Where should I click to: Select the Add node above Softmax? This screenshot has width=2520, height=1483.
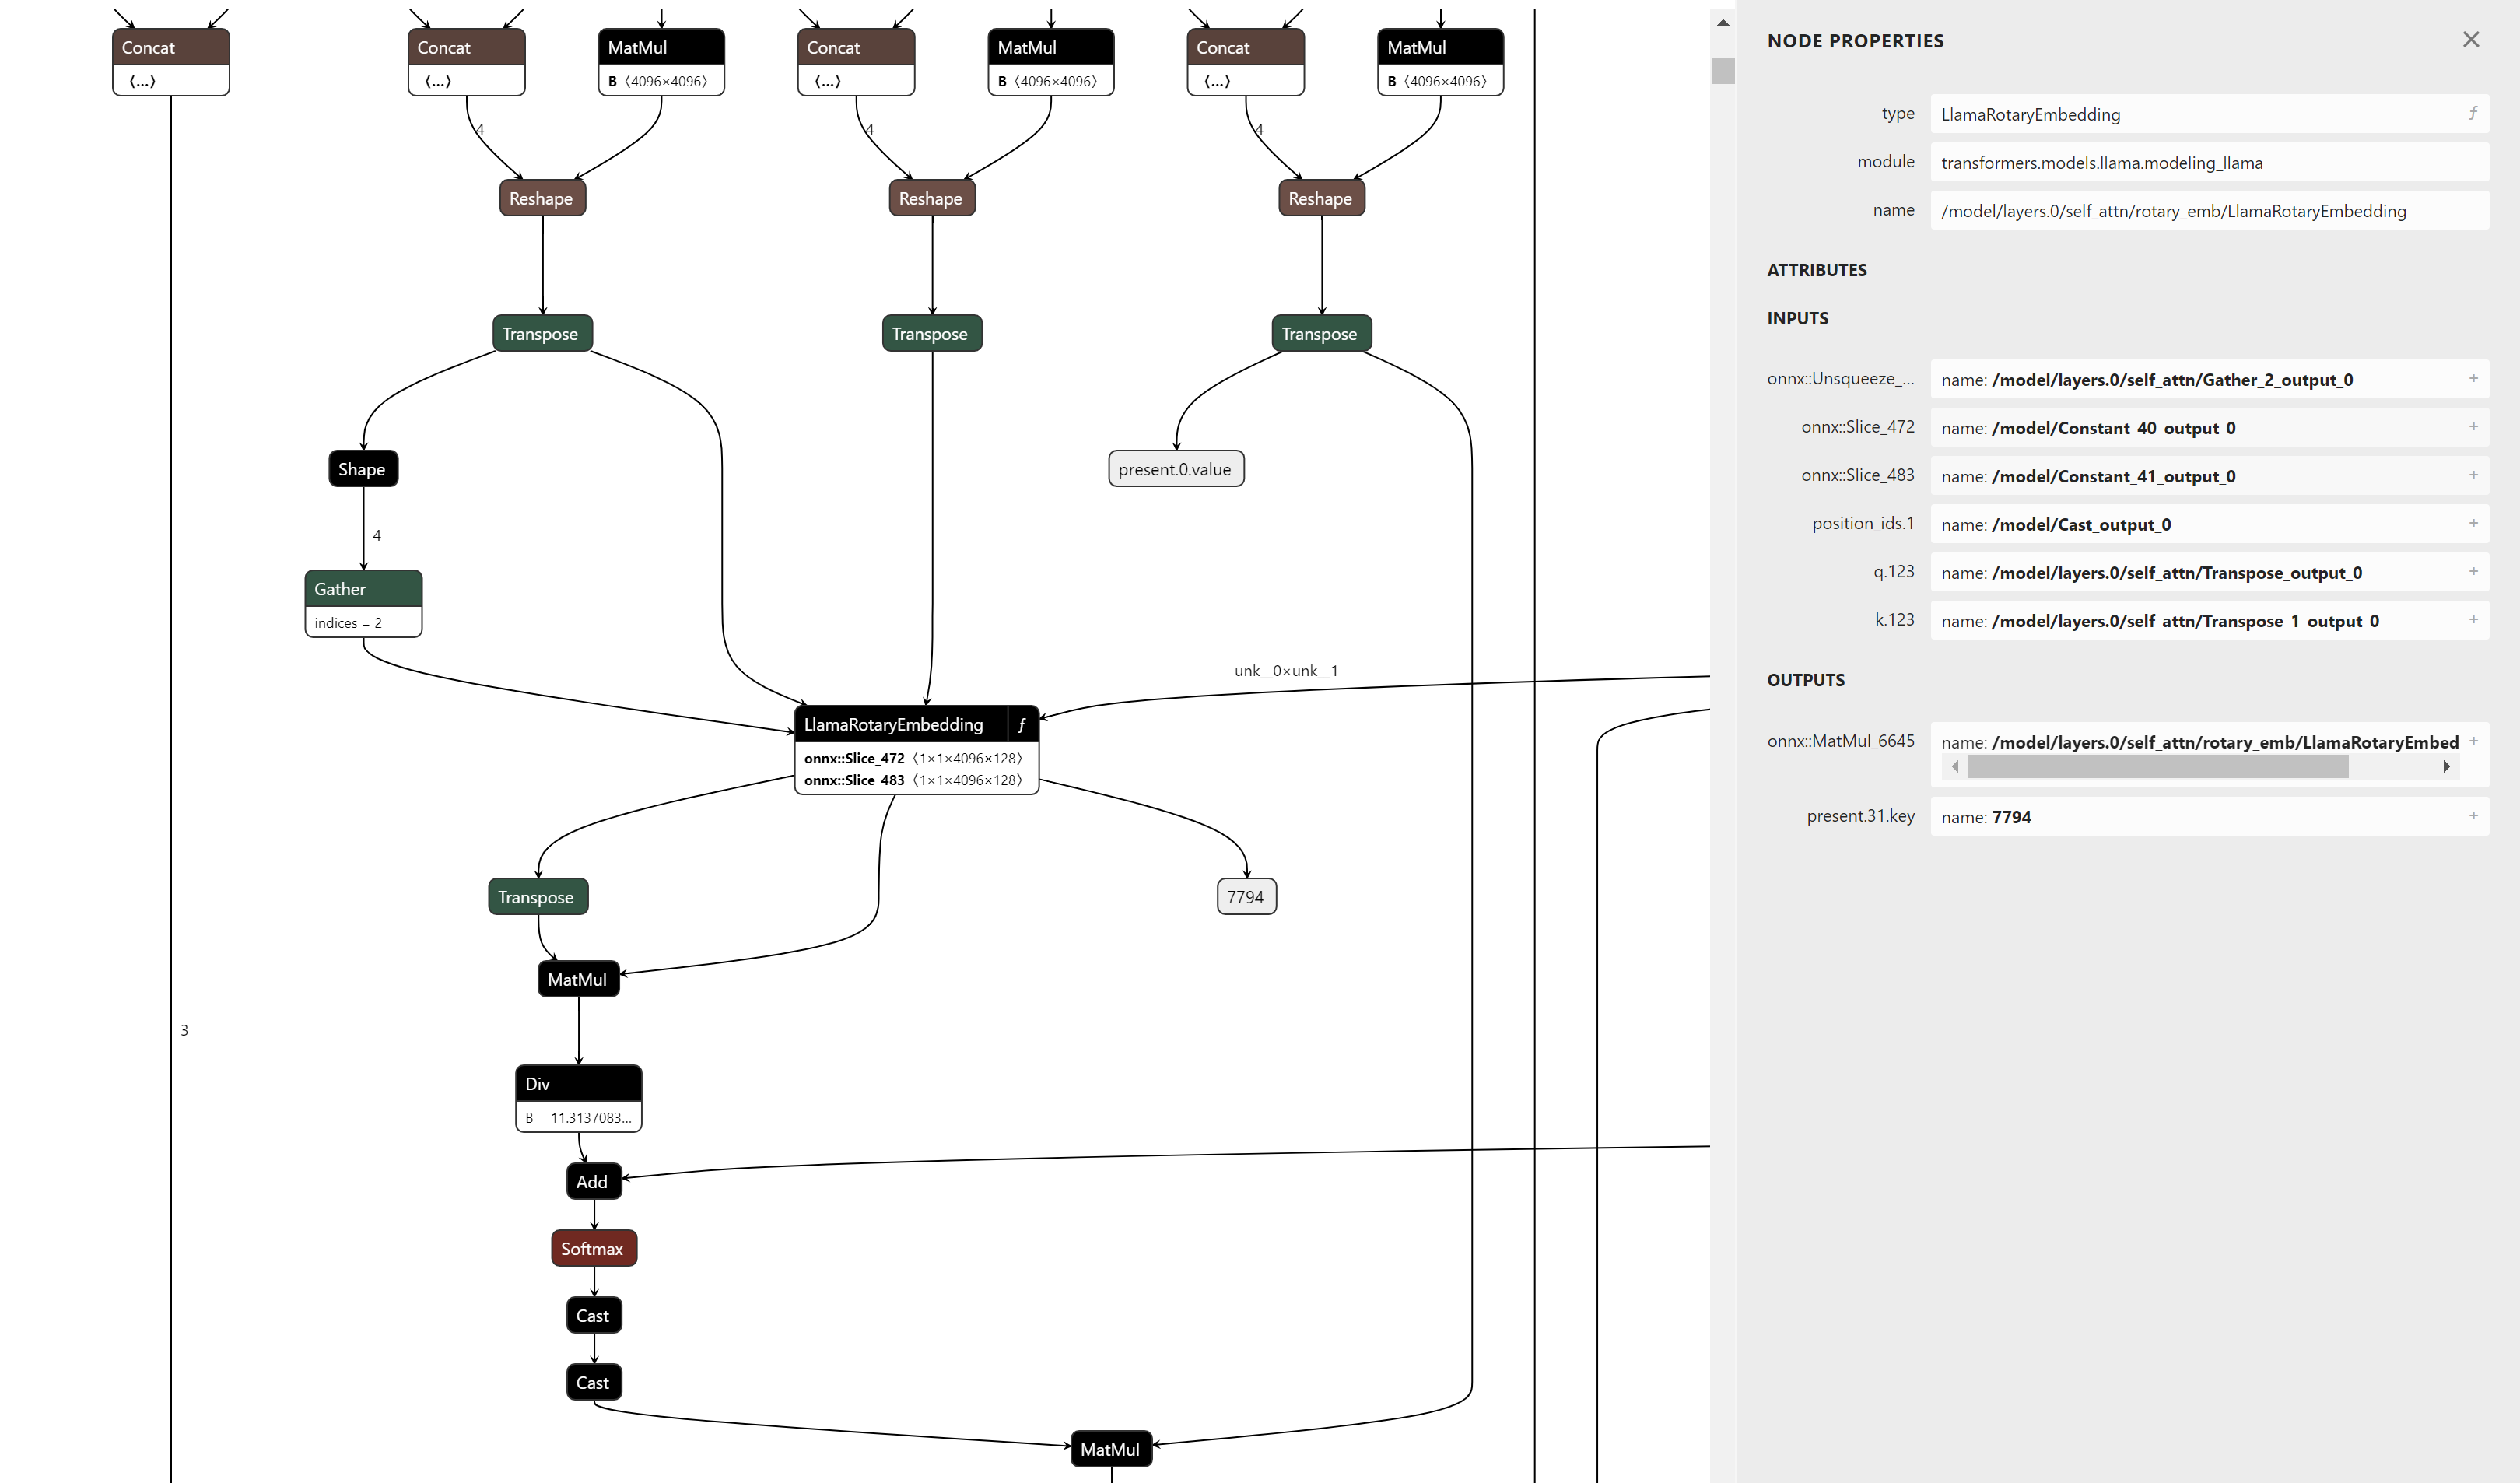(x=593, y=1181)
